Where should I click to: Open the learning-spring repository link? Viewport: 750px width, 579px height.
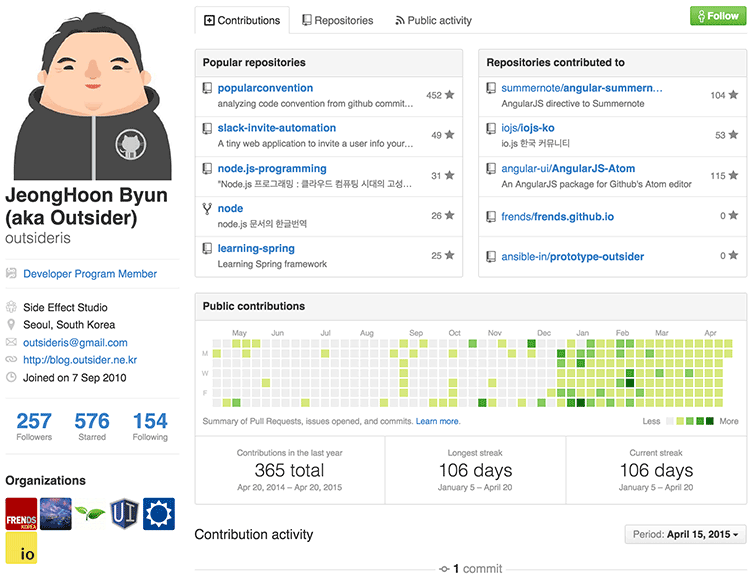coord(256,248)
